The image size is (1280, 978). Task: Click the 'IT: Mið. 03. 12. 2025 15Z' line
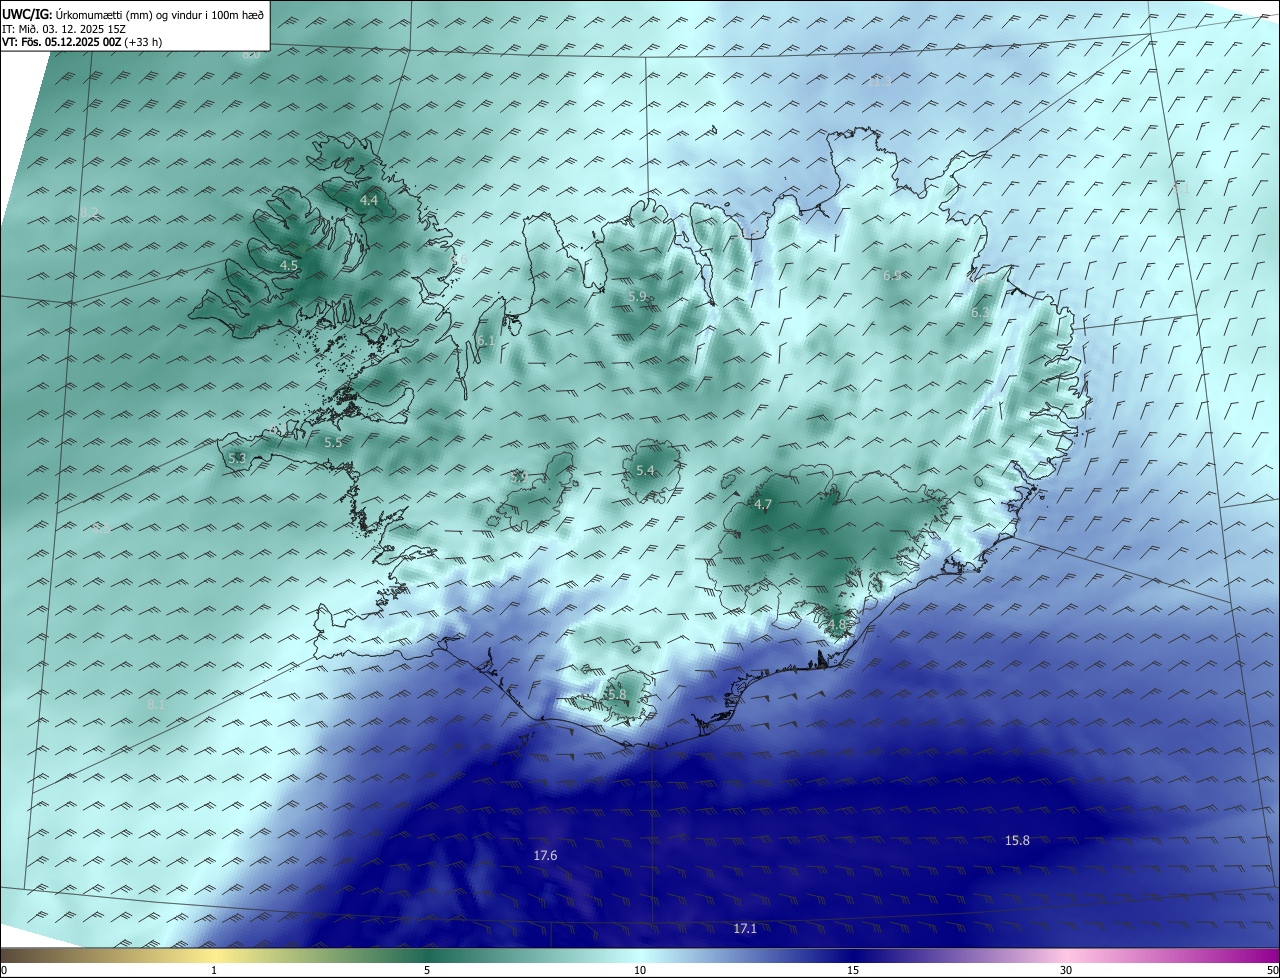pos(63,28)
